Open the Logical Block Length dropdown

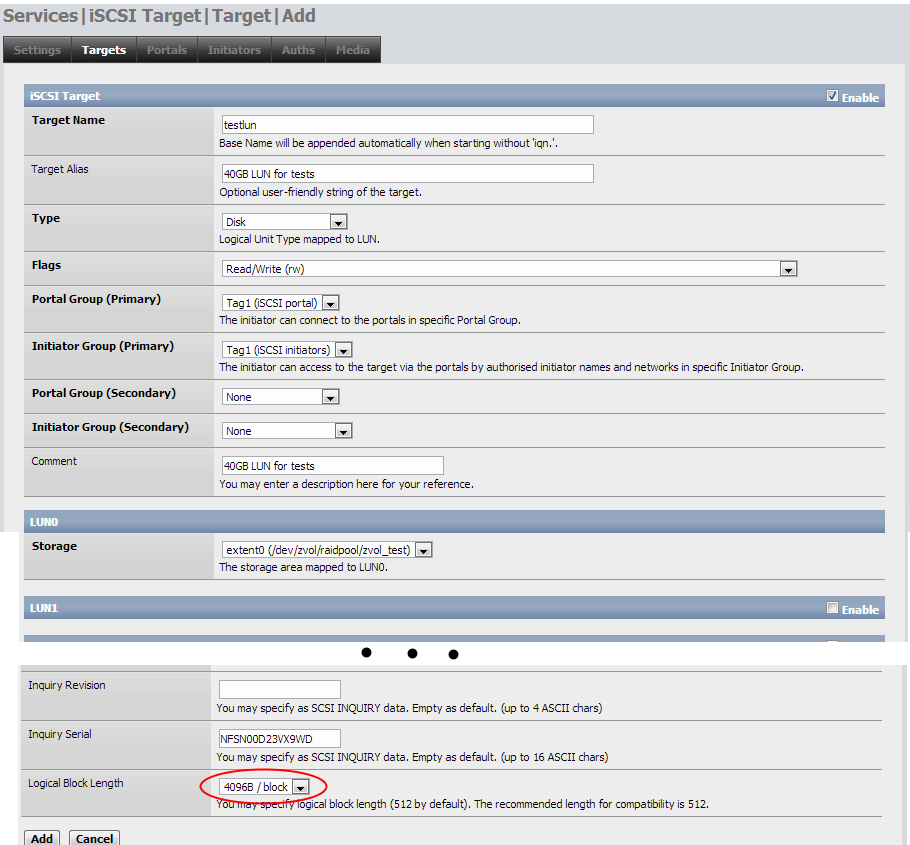pos(264,787)
